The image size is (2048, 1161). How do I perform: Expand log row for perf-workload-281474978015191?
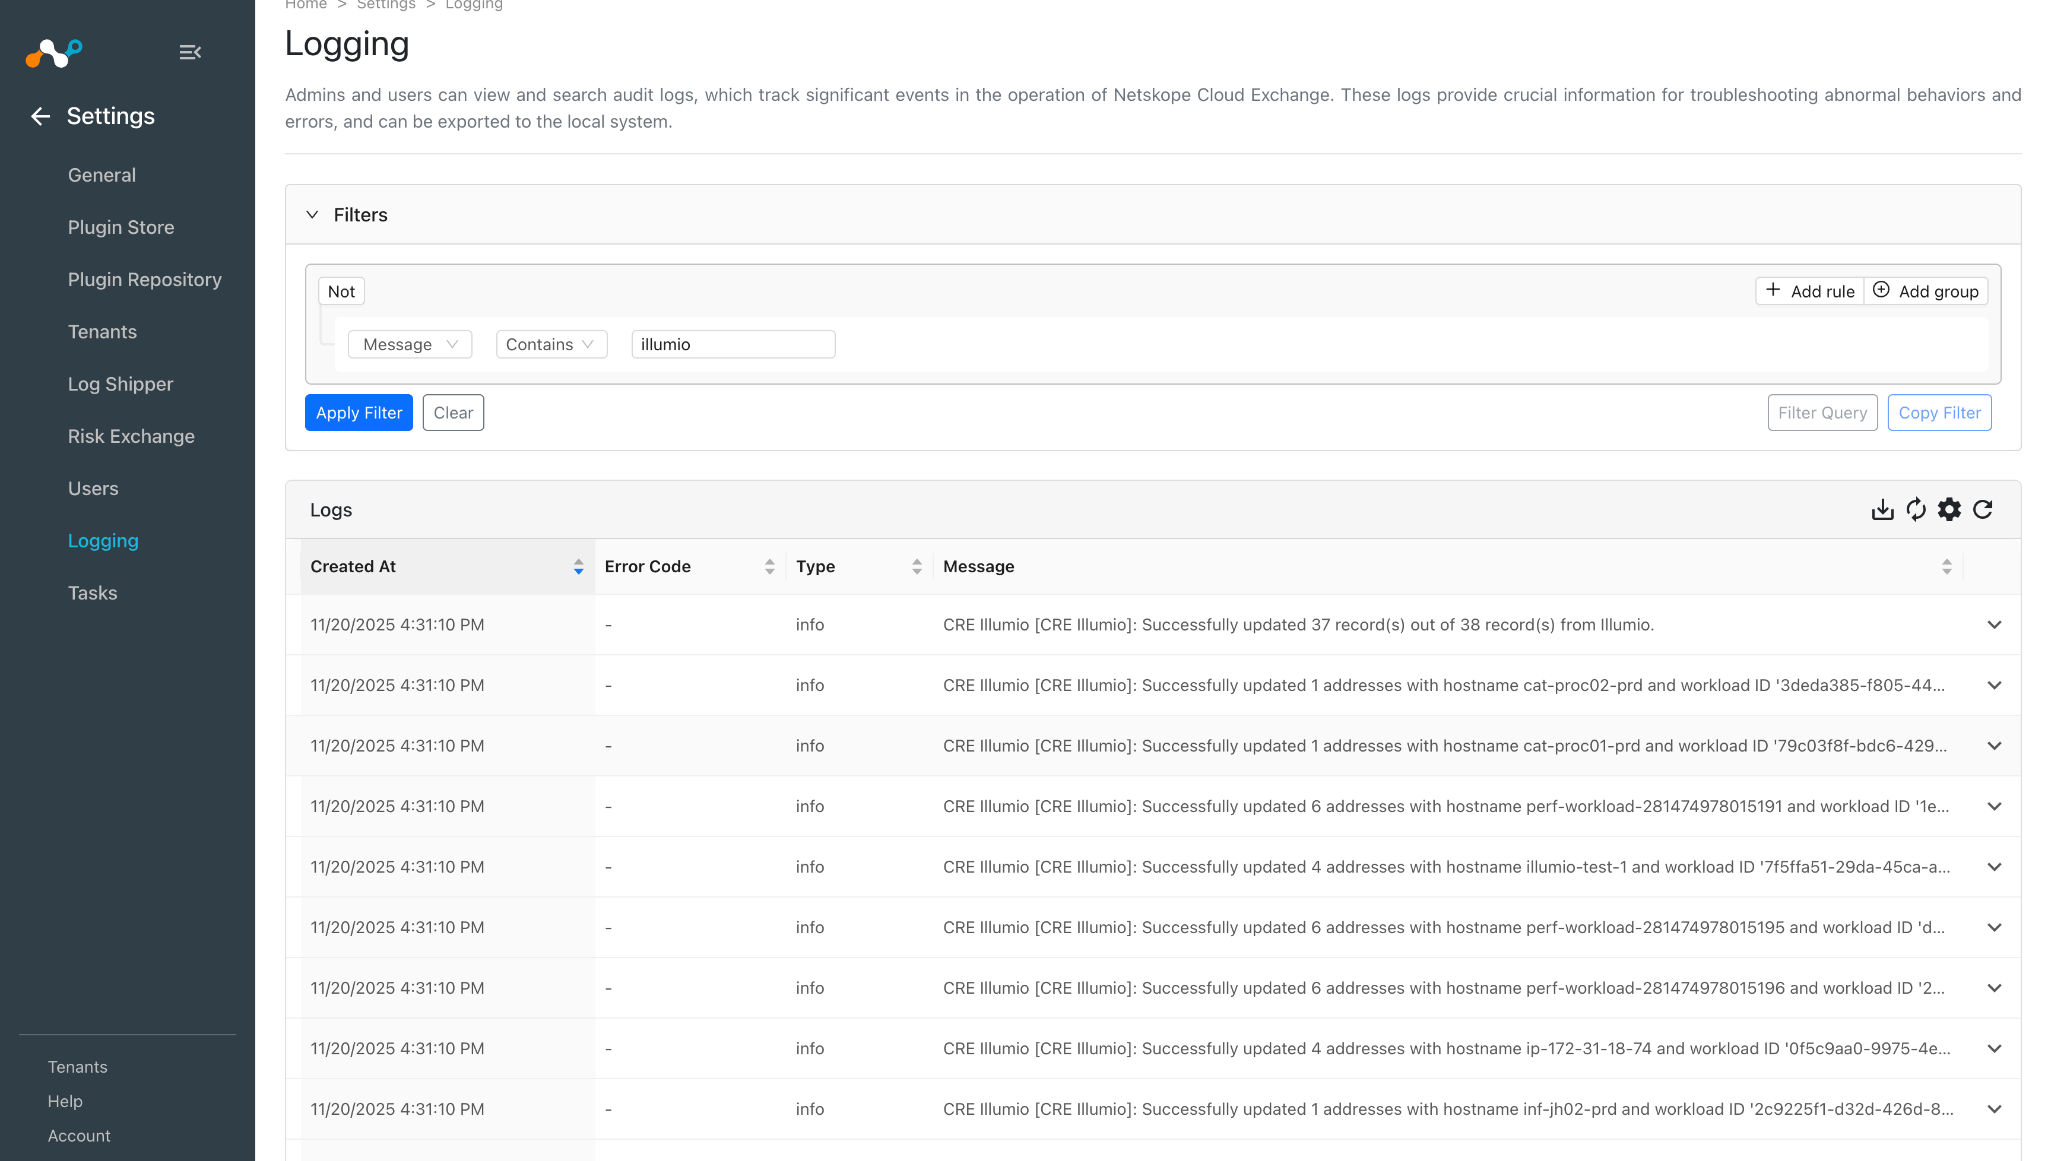click(x=1994, y=807)
